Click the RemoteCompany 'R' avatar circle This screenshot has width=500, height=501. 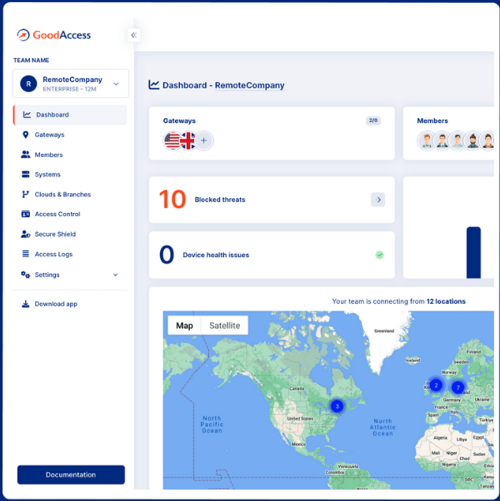click(29, 84)
